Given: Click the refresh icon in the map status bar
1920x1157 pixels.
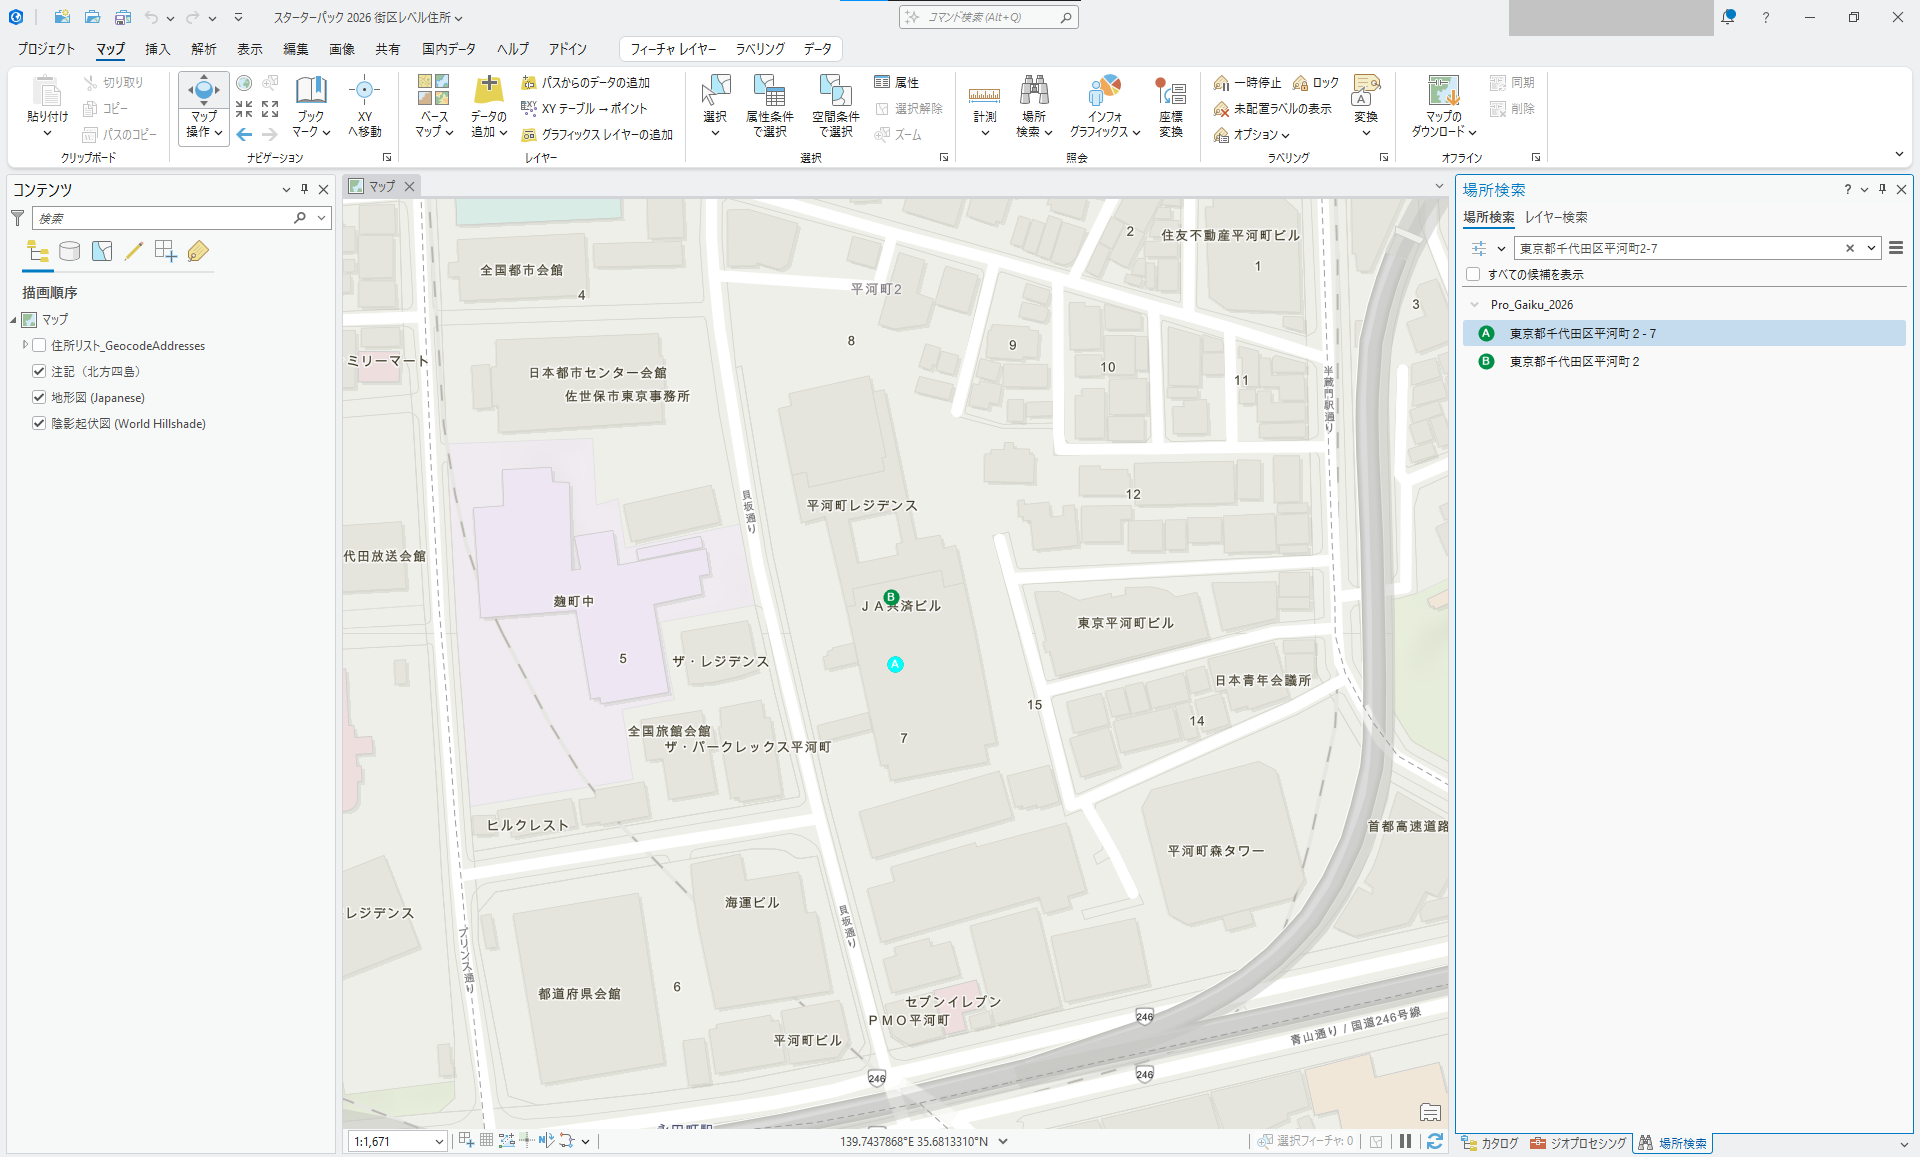Looking at the screenshot, I should (1435, 1141).
